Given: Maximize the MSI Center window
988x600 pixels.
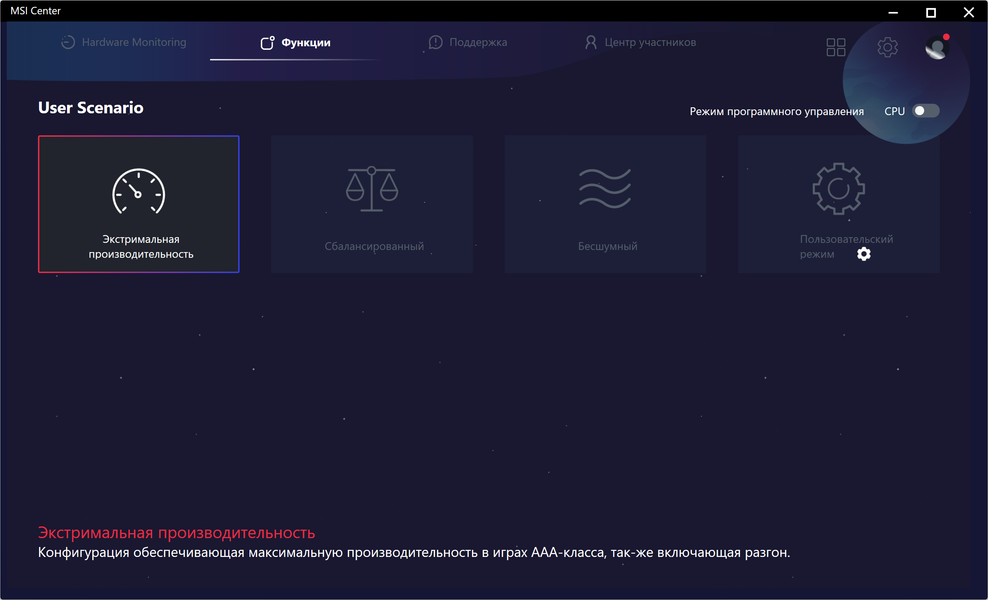Looking at the screenshot, I should coord(931,12).
